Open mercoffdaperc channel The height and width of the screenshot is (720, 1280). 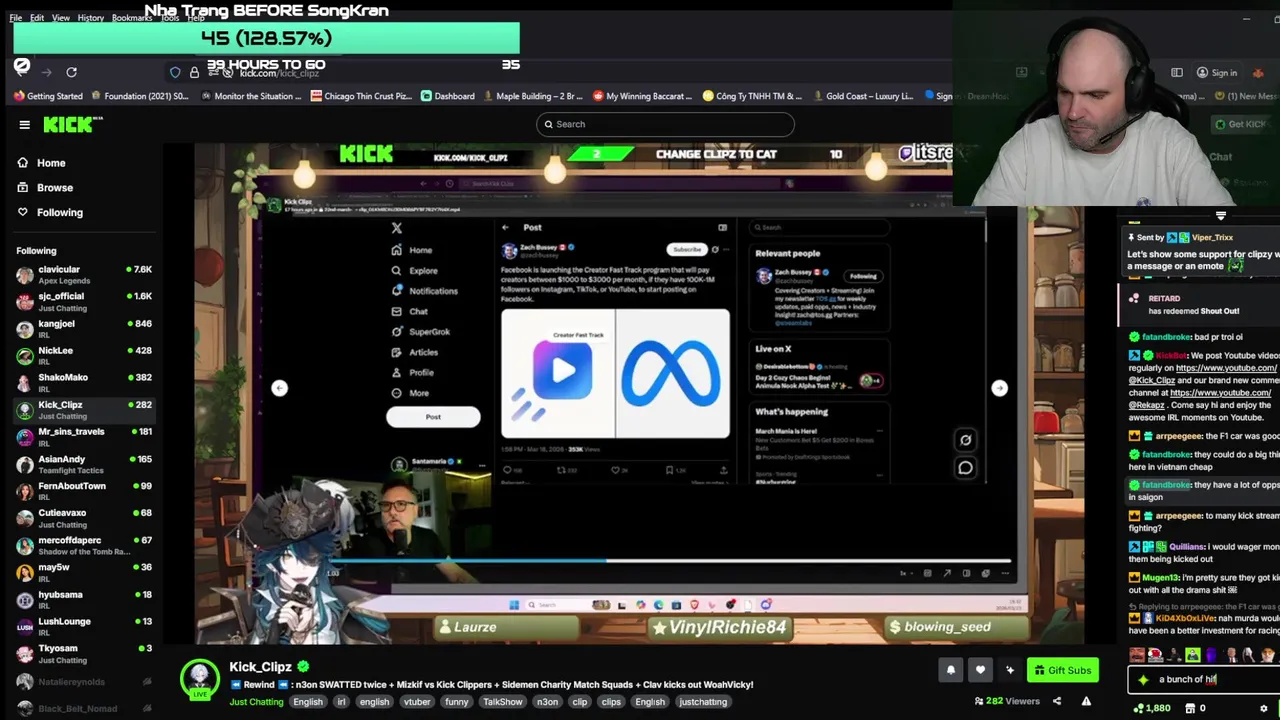(x=84, y=545)
